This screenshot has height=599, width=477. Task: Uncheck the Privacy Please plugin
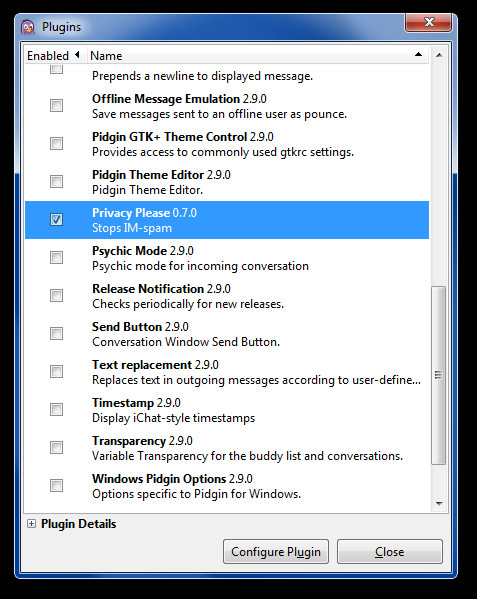[x=57, y=220]
